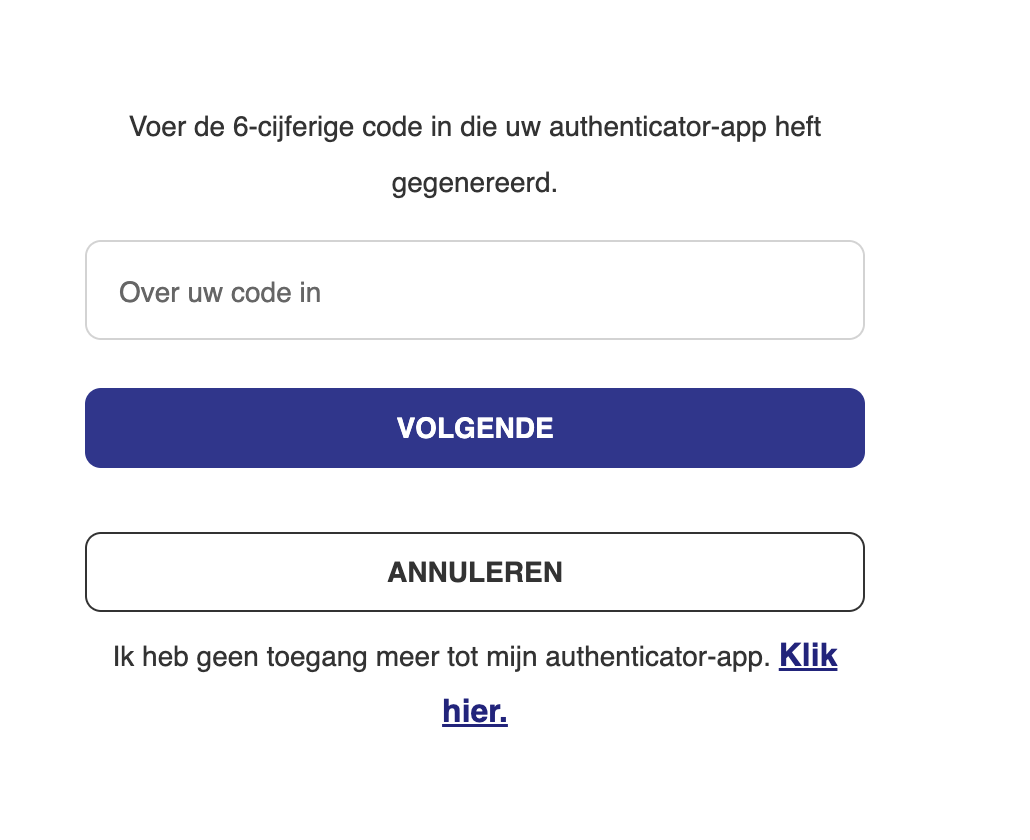The image size is (1030, 840).
Task: Focus the "Over uw code in" field
Action: pos(475,290)
